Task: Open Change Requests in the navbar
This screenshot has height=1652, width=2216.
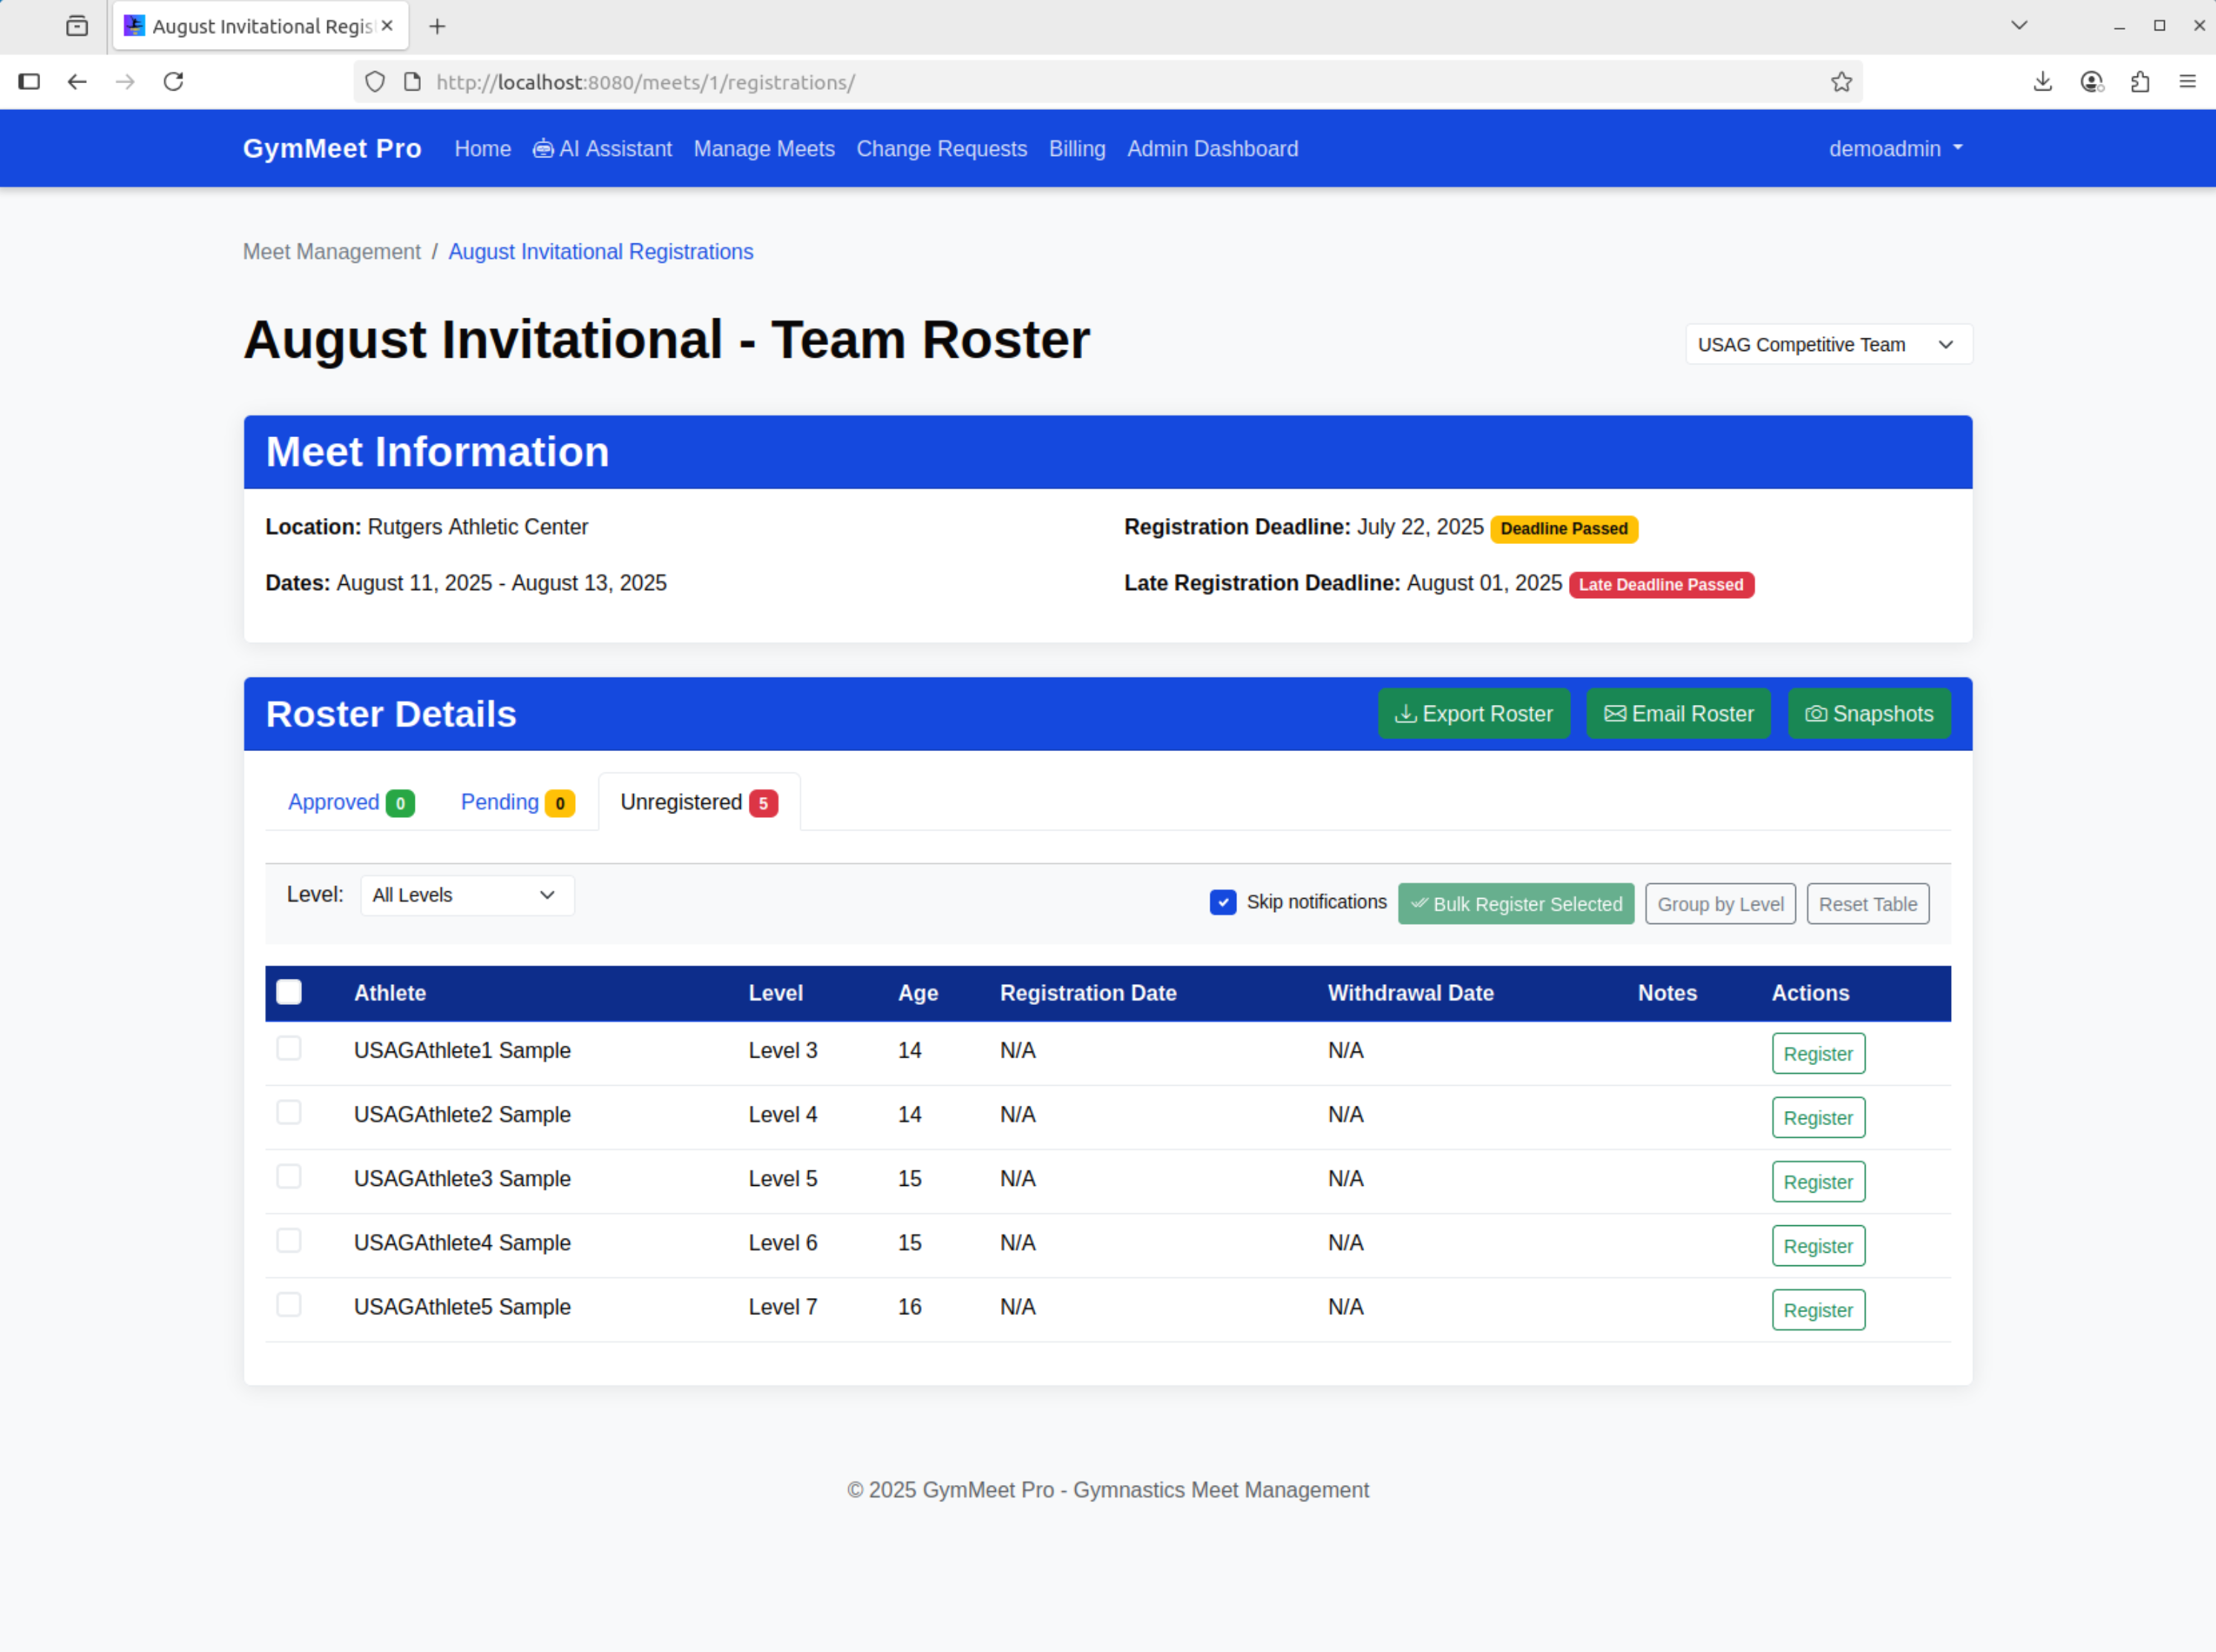Action: (941, 149)
